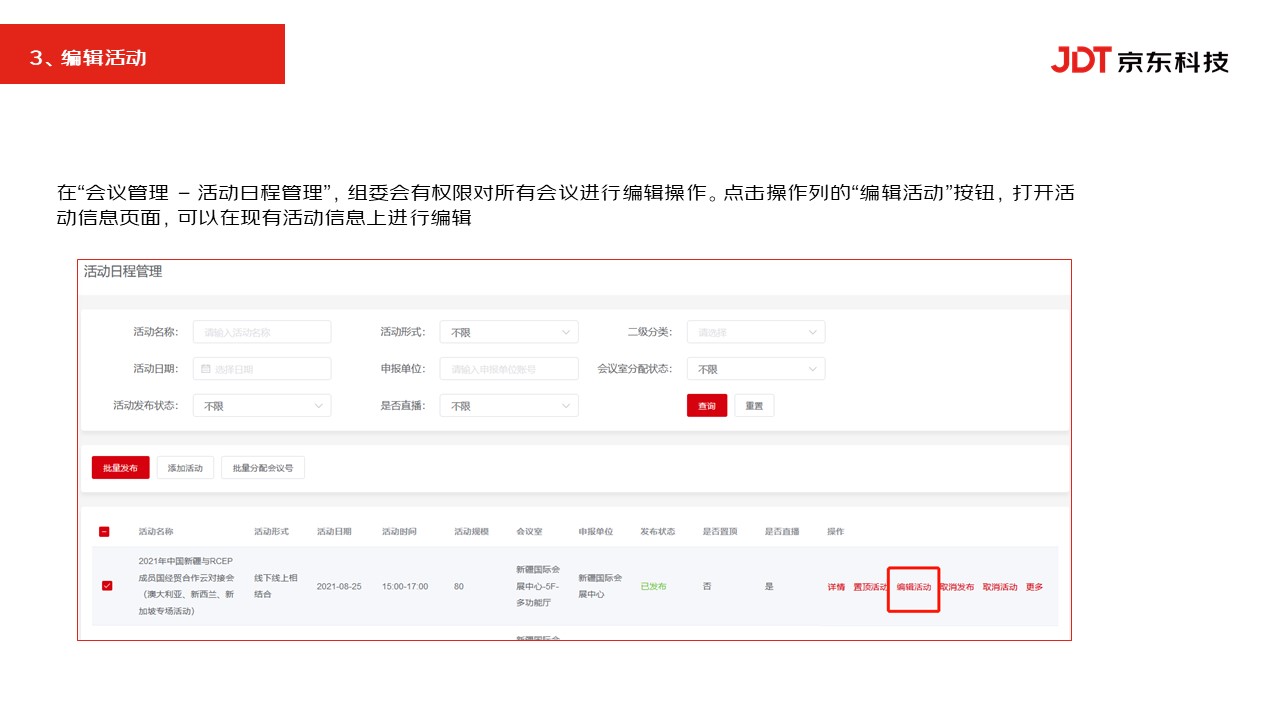Screen dimensions: 1280x720
Task: Click the 活动日期 date picker field
Action: pyautogui.click(x=262, y=369)
